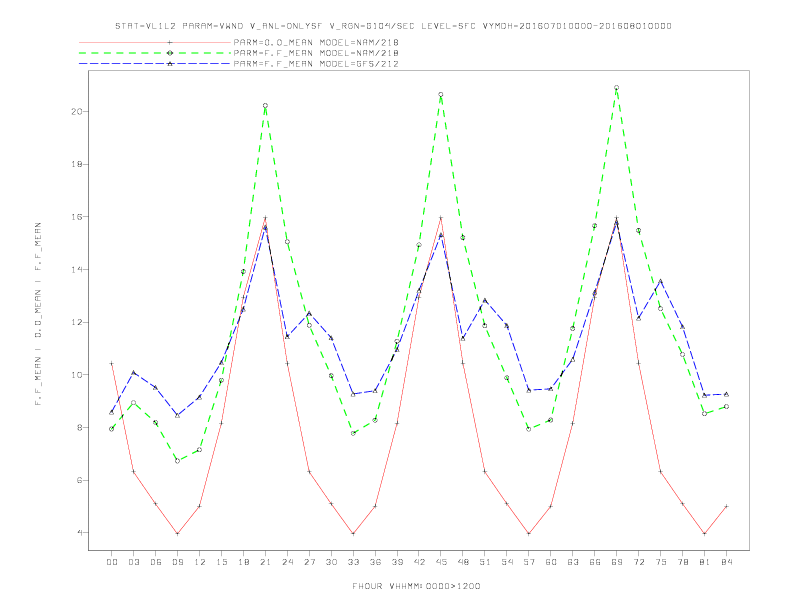
Task: Click the x-axis label FHOUR VHHMM=0000>1200
Action: [416, 586]
